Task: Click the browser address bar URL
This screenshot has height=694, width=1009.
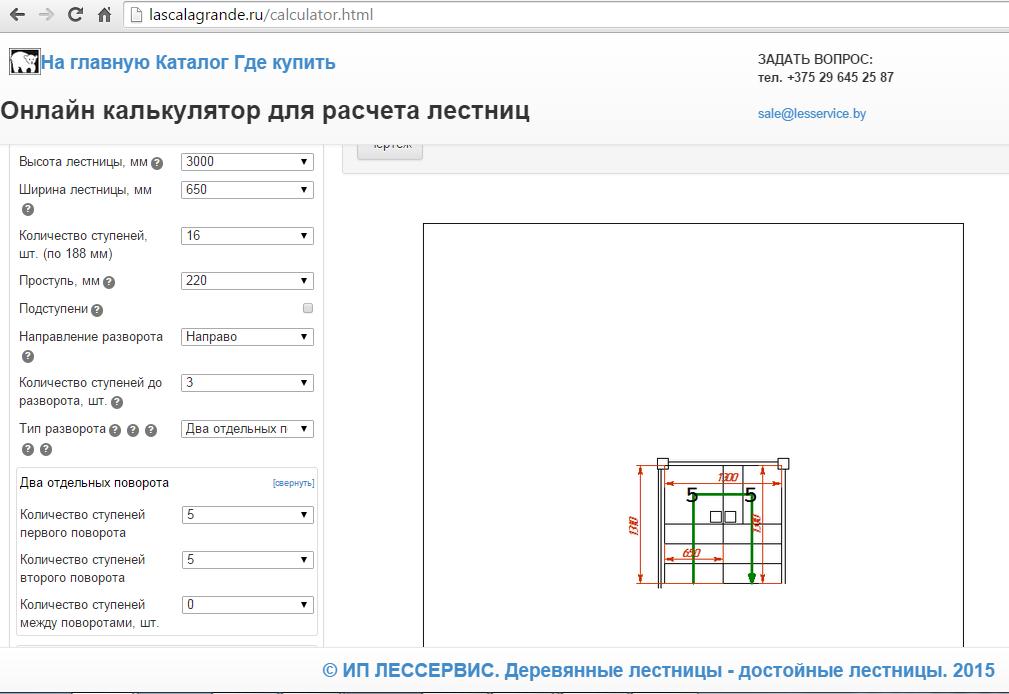Action: [261, 15]
